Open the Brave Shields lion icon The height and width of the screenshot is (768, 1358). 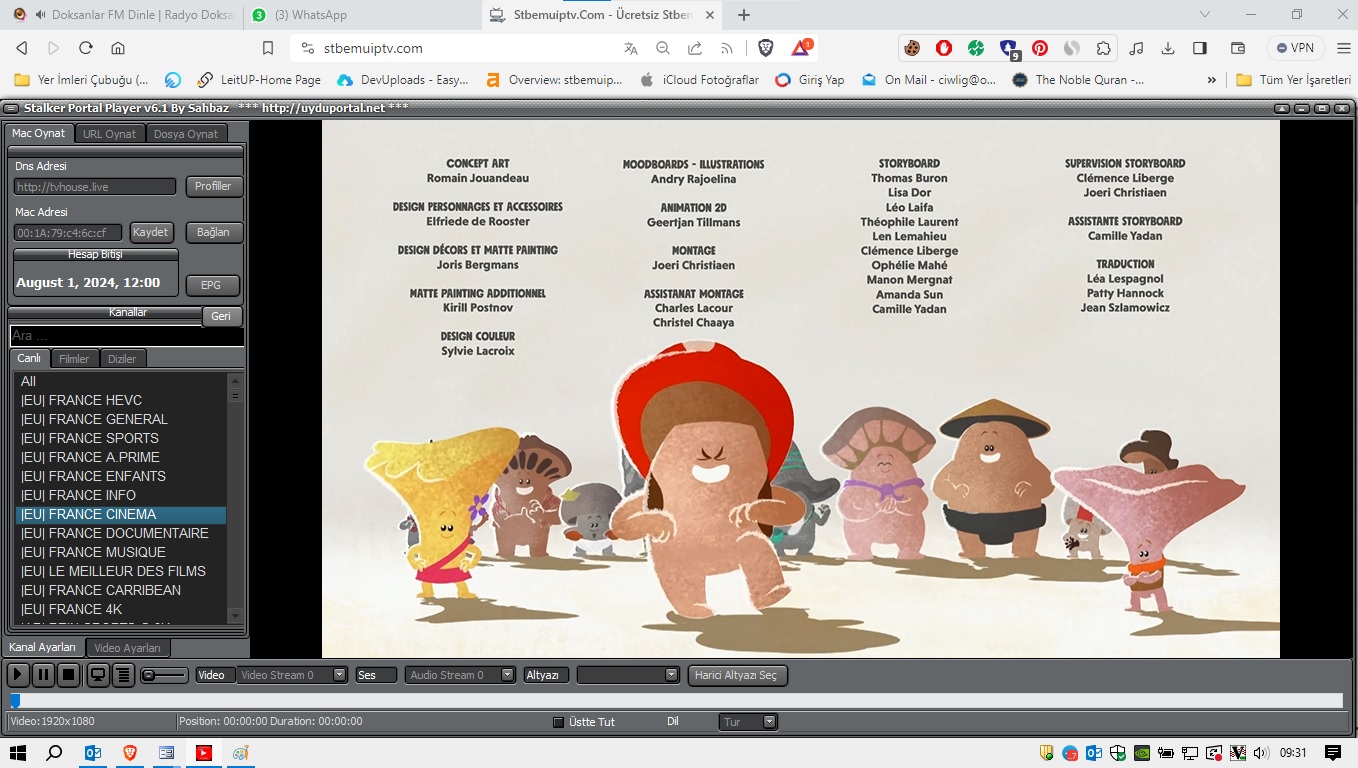pyautogui.click(x=765, y=48)
